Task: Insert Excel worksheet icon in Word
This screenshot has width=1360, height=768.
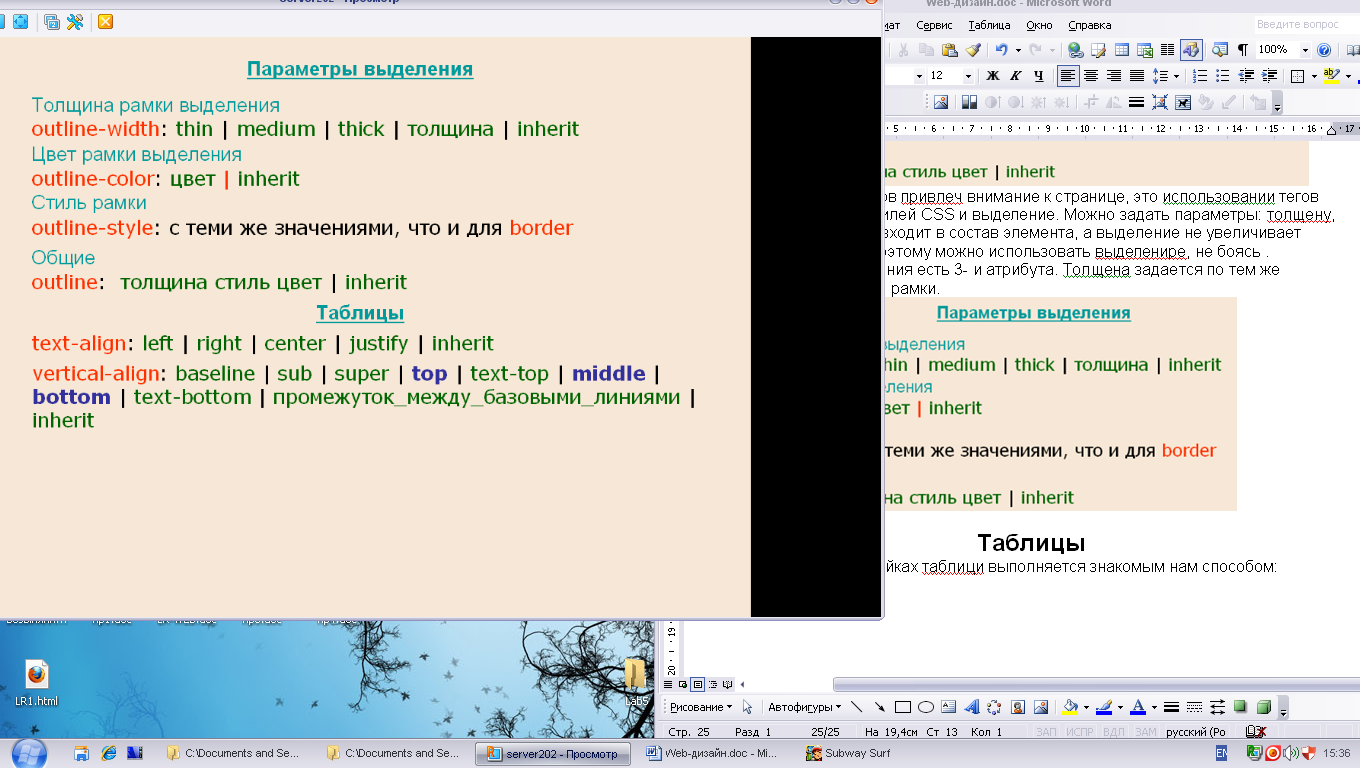Action: click(x=1144, y=50)
